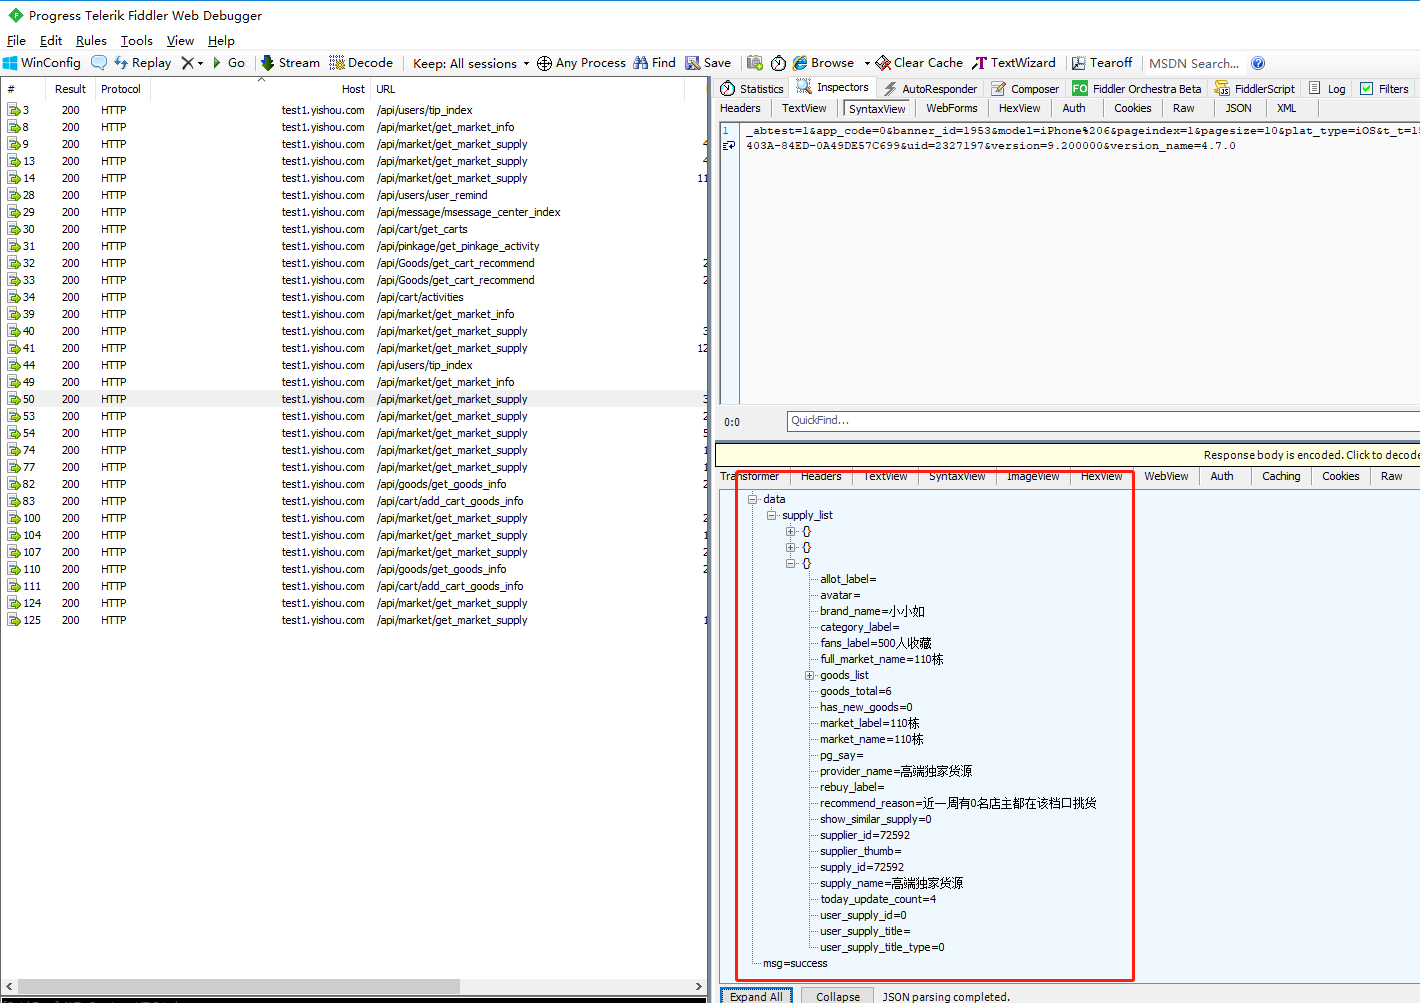The image size is (1420, 1003).
Task: Select response WebView tab
Action: tap(1166, 477)
